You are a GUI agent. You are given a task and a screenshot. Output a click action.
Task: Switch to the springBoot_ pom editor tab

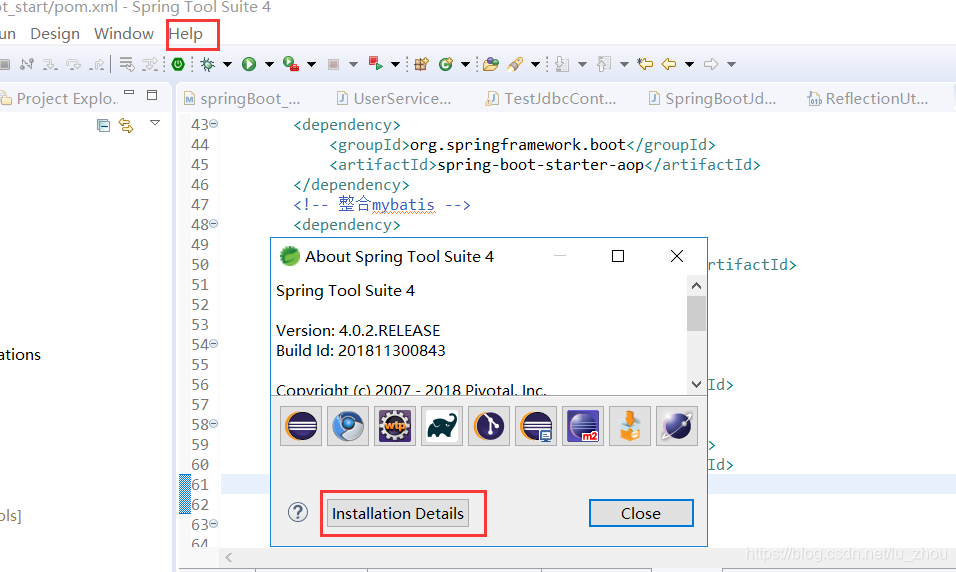(x=243, y=98)
